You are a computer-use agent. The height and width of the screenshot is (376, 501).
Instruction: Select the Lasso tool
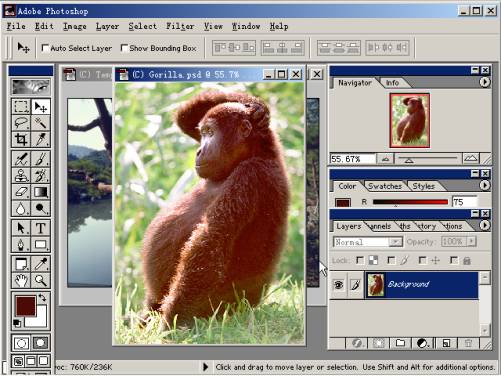(x=21, y=123)
